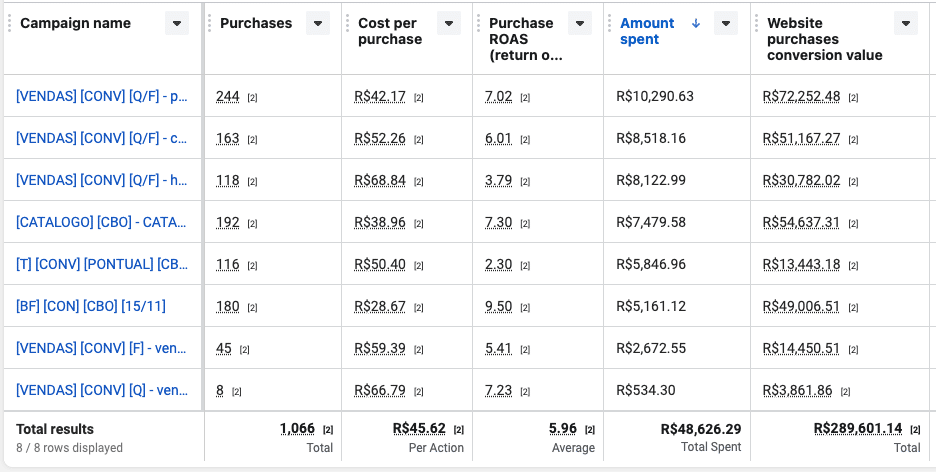The image size is (936, 472).
Task: Open campaign [VENDAS] [CONV] [Q/F] - p...
Action: click(101, 96)
